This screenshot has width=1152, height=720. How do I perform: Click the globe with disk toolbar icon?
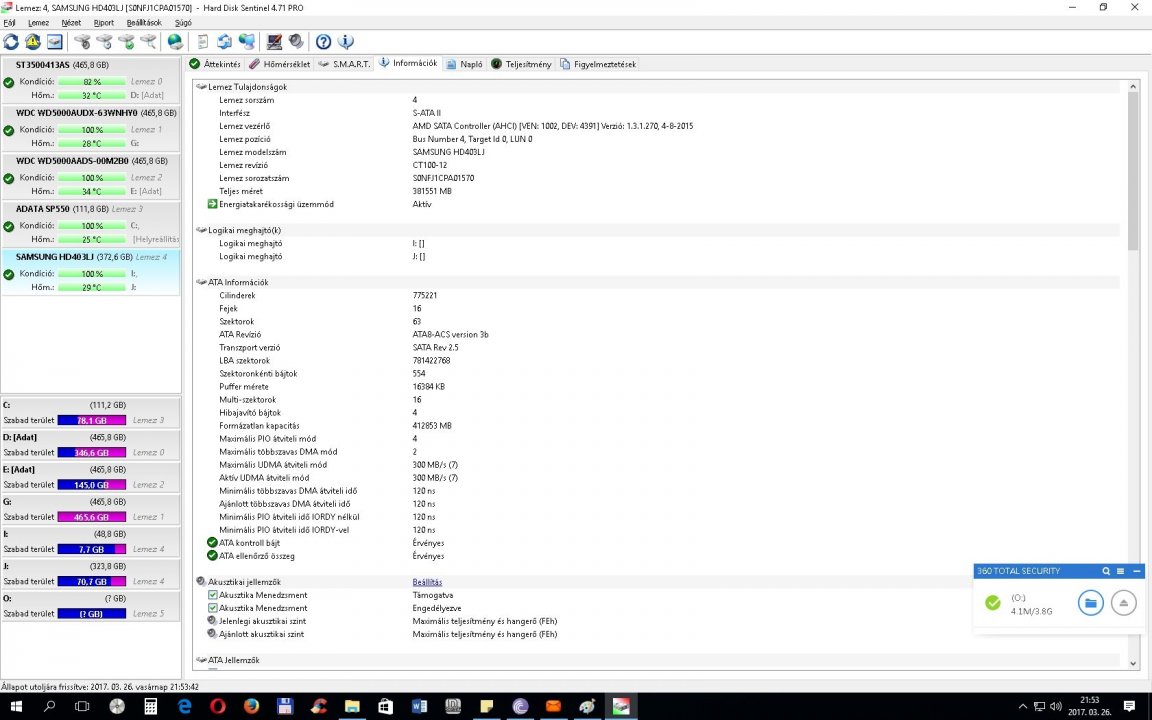[175, 42]
